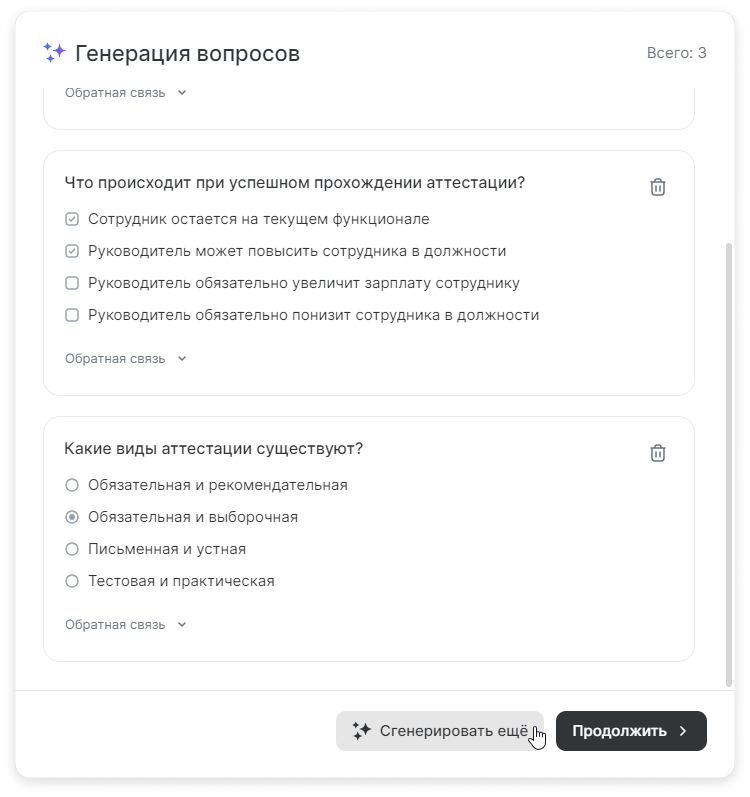The width and height of the screenshot is (750, 797).
Task: Click the arrow icon in Продолжить button
Action: click(683, 731)
